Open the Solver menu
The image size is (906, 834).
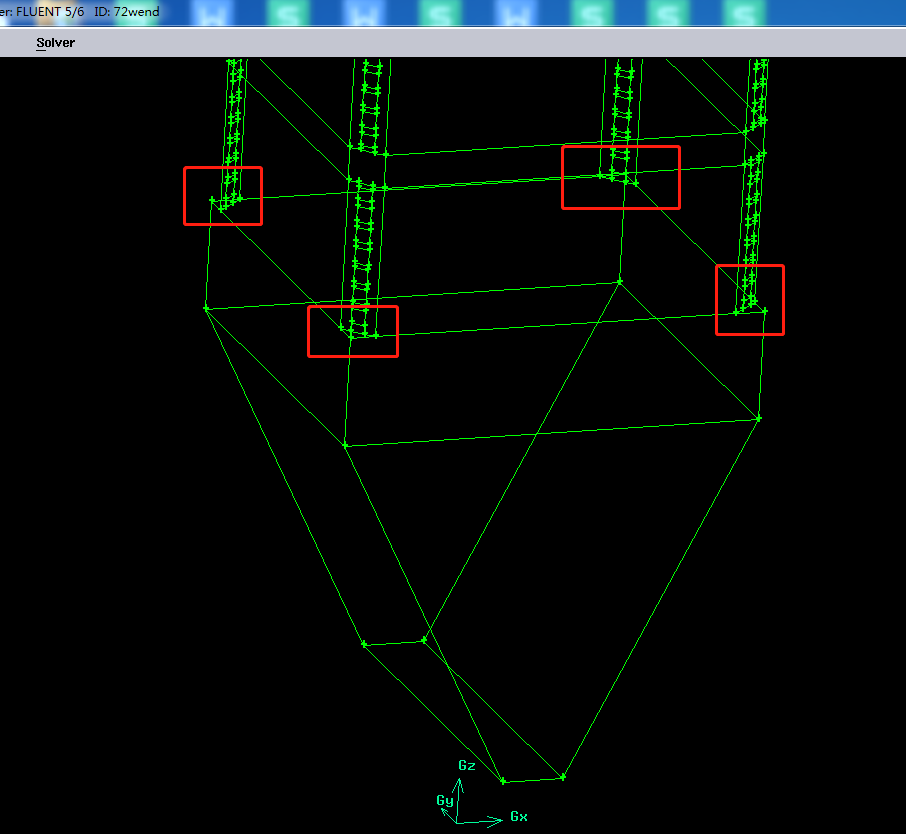click(55, 43)
